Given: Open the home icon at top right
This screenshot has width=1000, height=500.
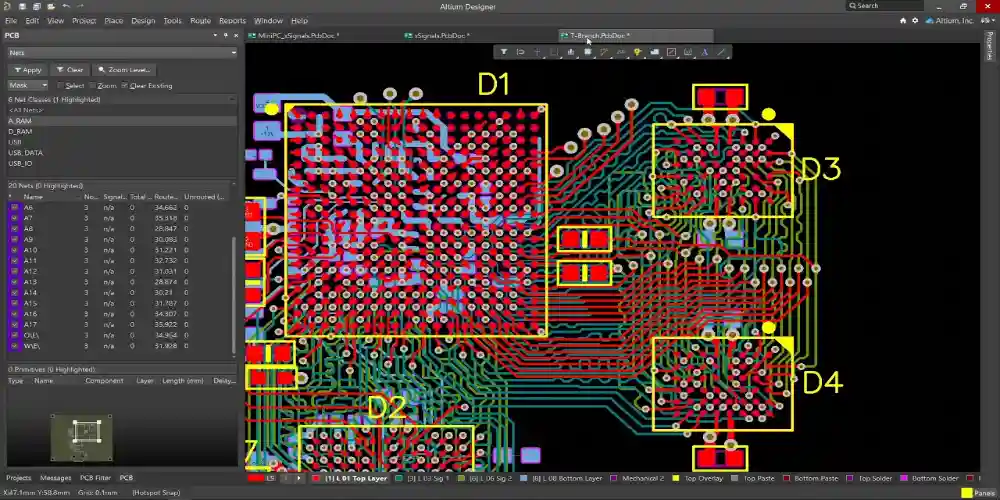Looking at the screenshot, I should coord(903,20).
